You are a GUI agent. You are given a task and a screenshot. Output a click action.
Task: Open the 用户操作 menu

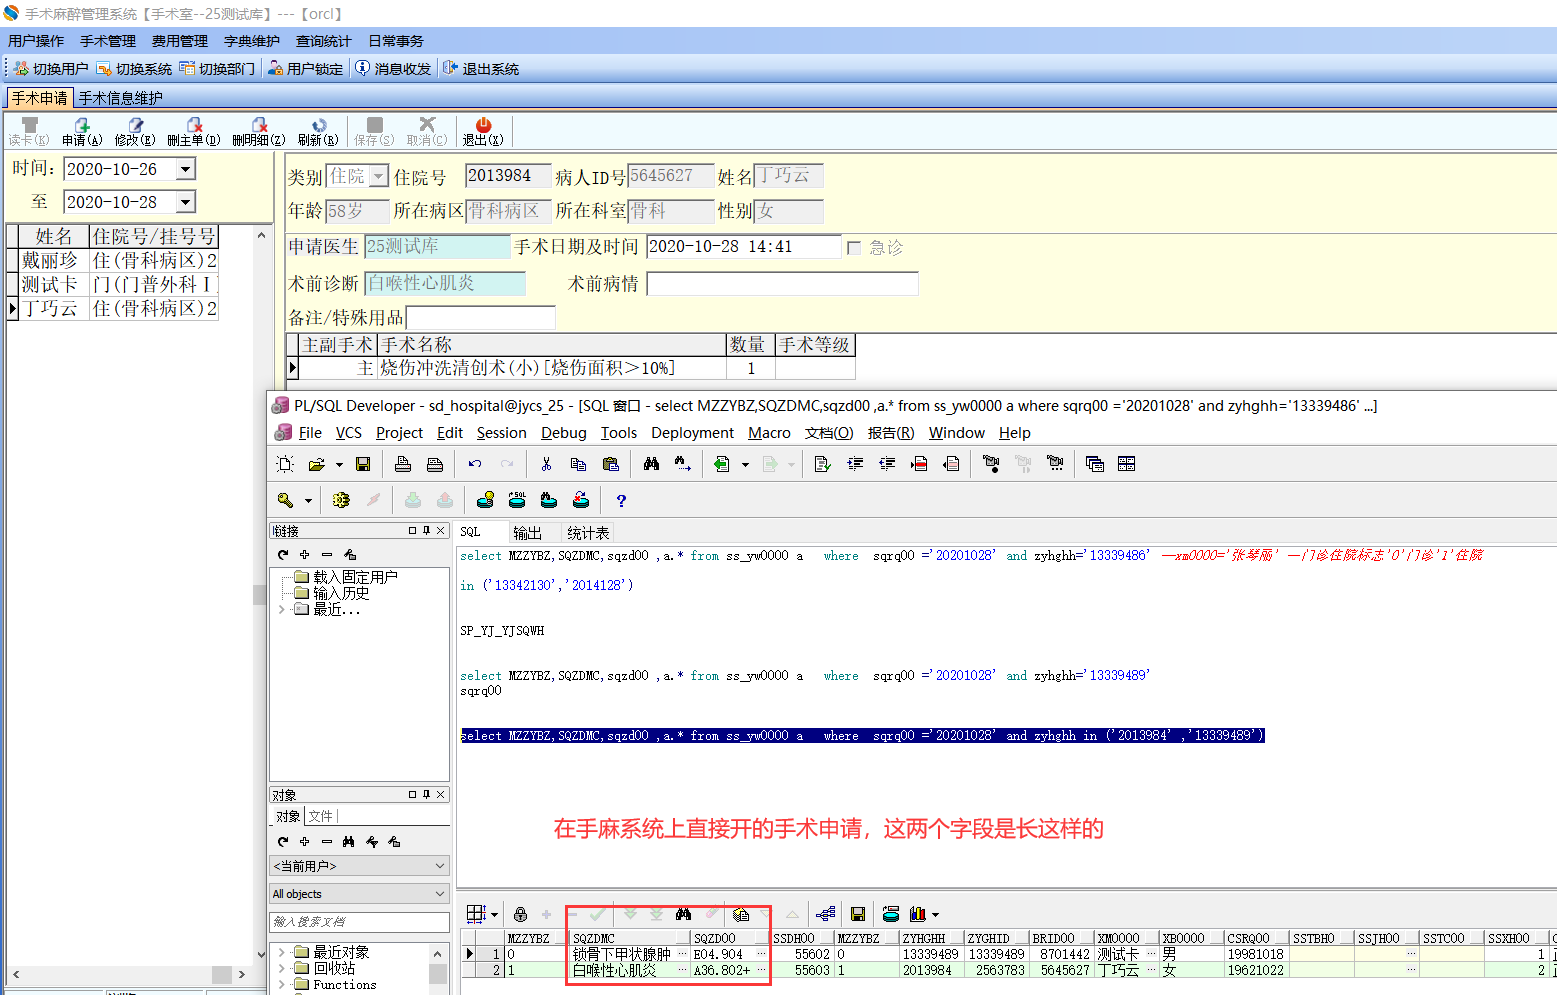[36, 41]
